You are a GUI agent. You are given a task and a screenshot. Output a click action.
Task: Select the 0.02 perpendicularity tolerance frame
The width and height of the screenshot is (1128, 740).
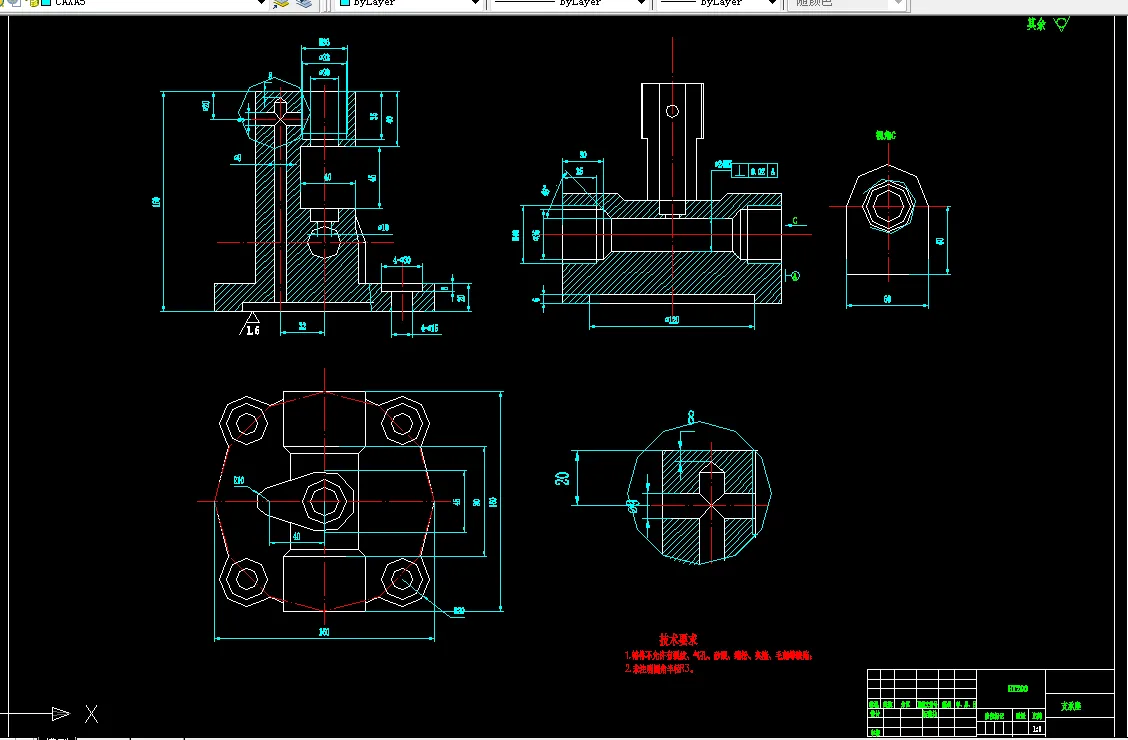[755, 171]
